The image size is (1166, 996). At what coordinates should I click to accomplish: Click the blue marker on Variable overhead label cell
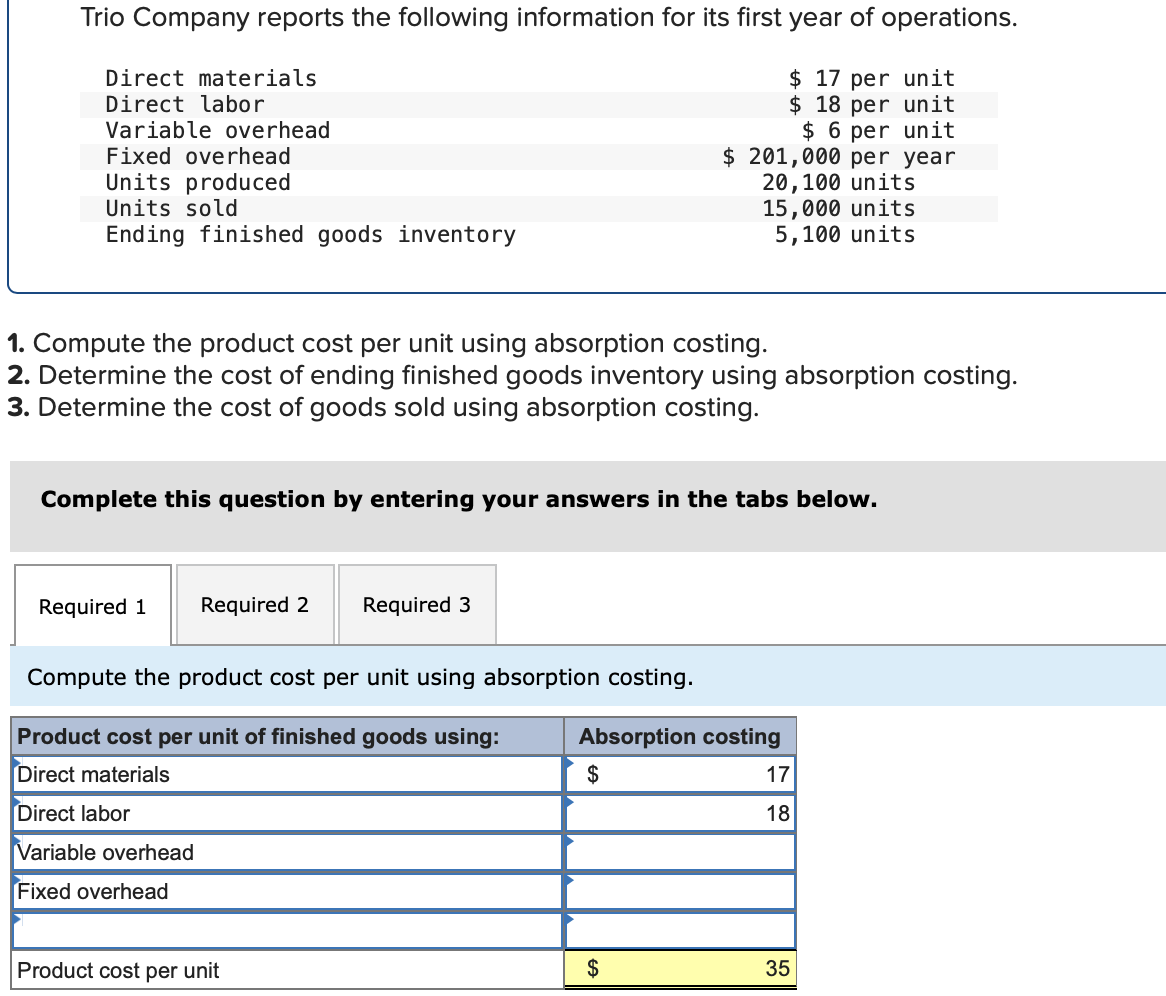tap(15, 843)
